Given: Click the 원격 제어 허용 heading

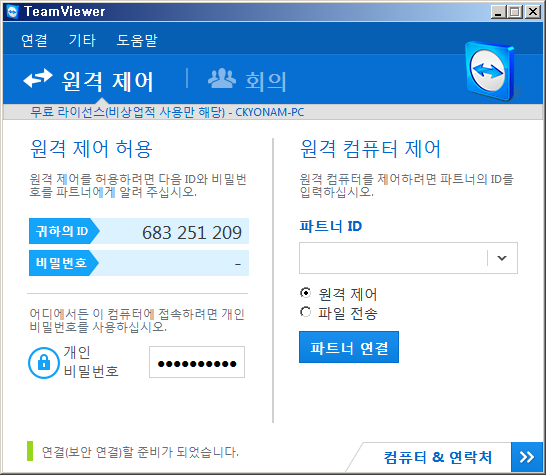Looking at the screenshot, I should 91,149.
